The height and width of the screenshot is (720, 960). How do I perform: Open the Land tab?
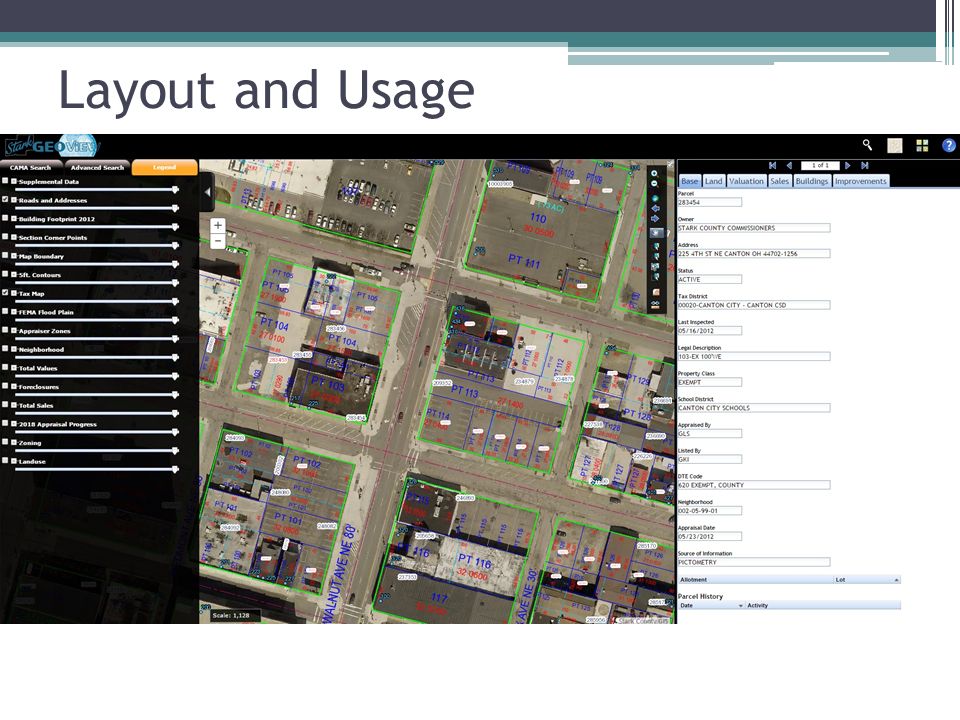click(x=713, y=181)
